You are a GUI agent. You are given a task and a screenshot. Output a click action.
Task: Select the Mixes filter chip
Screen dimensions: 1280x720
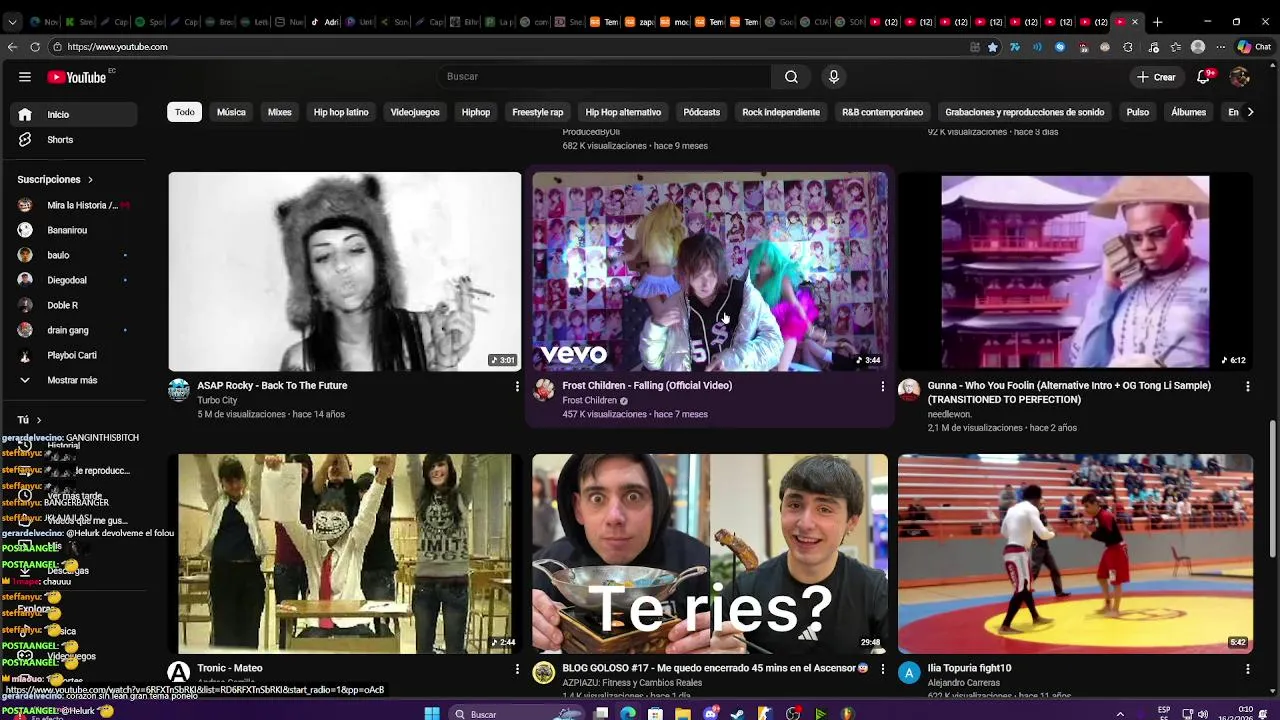(x=280, y=112)
